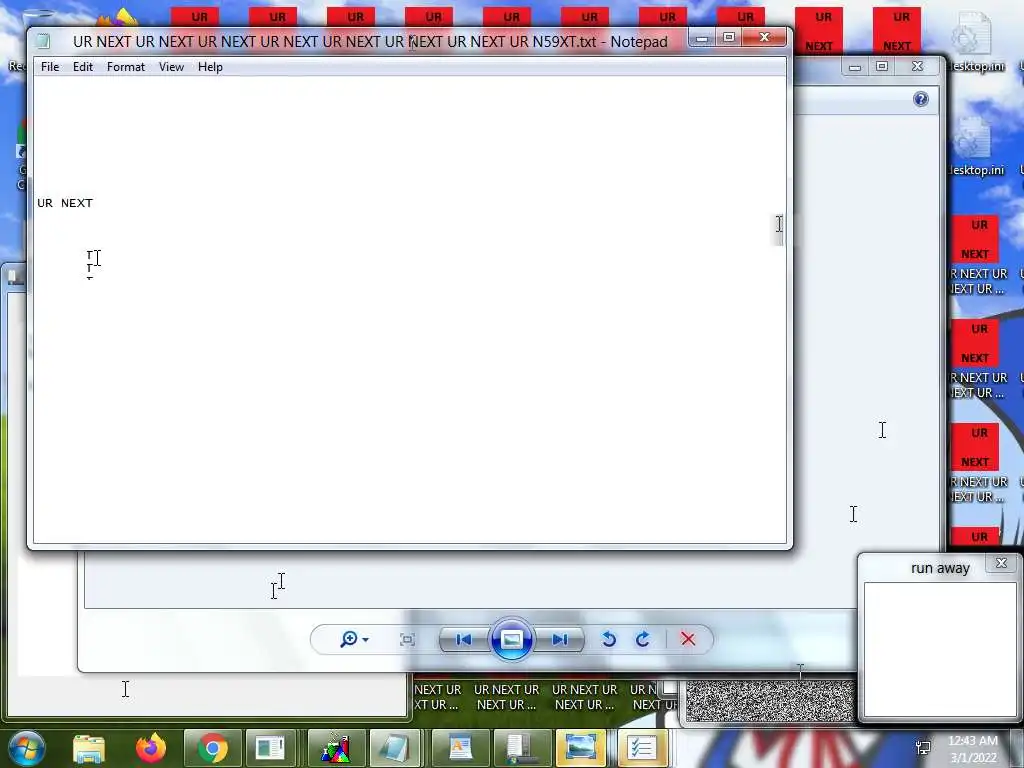1024x768 pixels.
Task: Rotate image clockwise in Photo Viewer
Action: pos(643,639)
